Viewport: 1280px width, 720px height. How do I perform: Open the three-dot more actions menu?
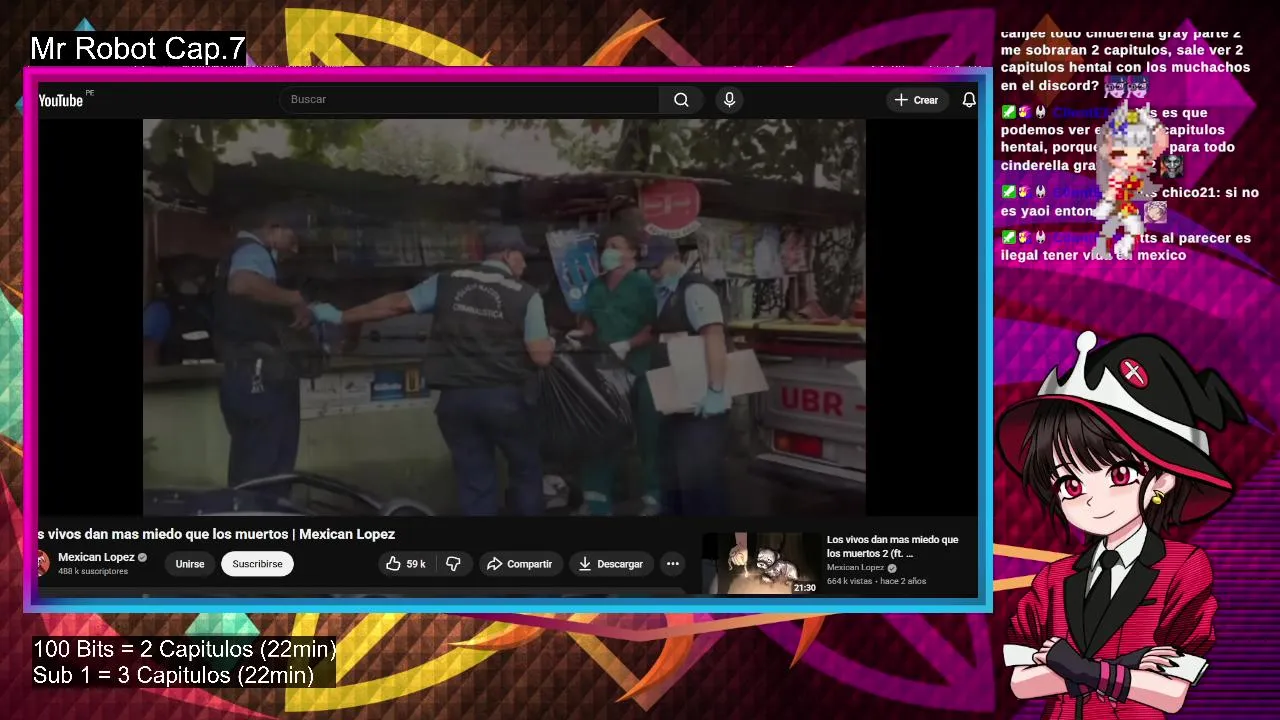673,564
